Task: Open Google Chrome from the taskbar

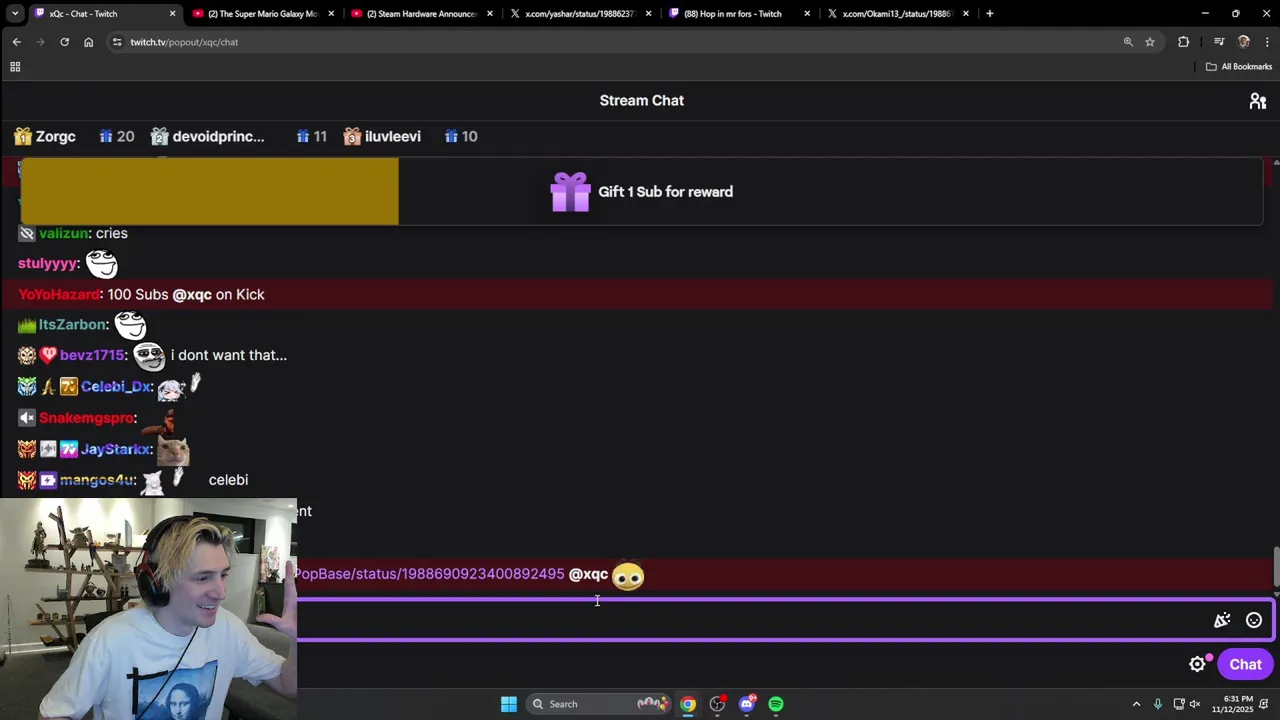Action: tap(688, 704)
